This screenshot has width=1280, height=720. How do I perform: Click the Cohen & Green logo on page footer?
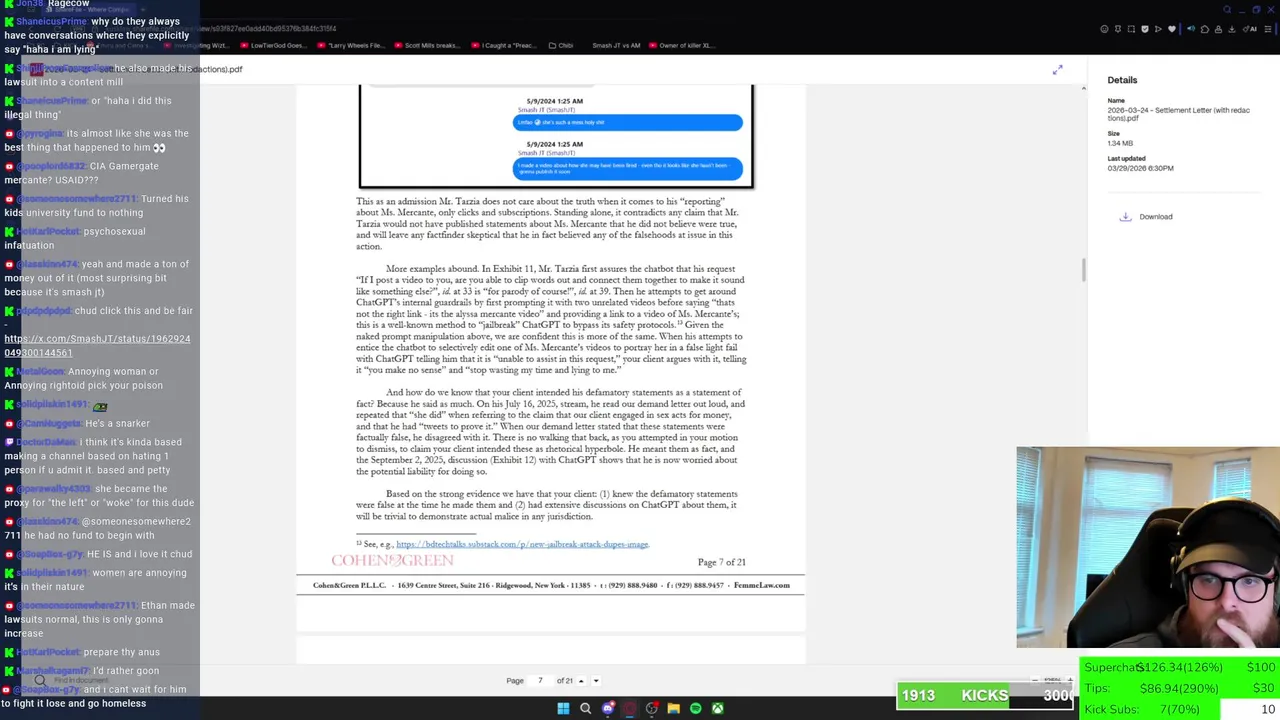pyautogui.click(x=392, y=561)
